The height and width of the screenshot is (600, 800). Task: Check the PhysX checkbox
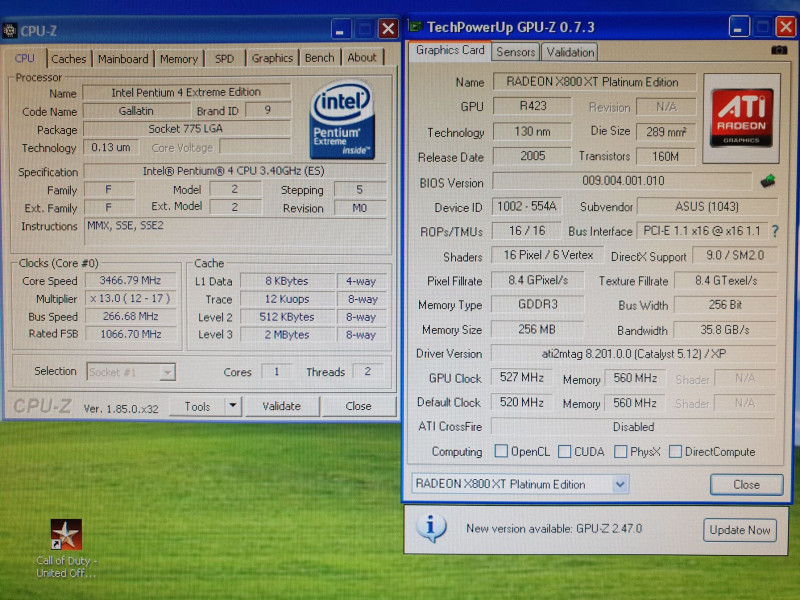tap(620, 452)
